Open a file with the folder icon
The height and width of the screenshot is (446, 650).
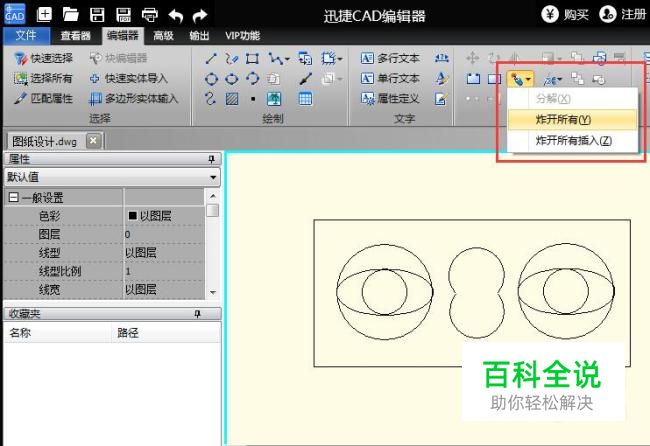pos(71,15)
